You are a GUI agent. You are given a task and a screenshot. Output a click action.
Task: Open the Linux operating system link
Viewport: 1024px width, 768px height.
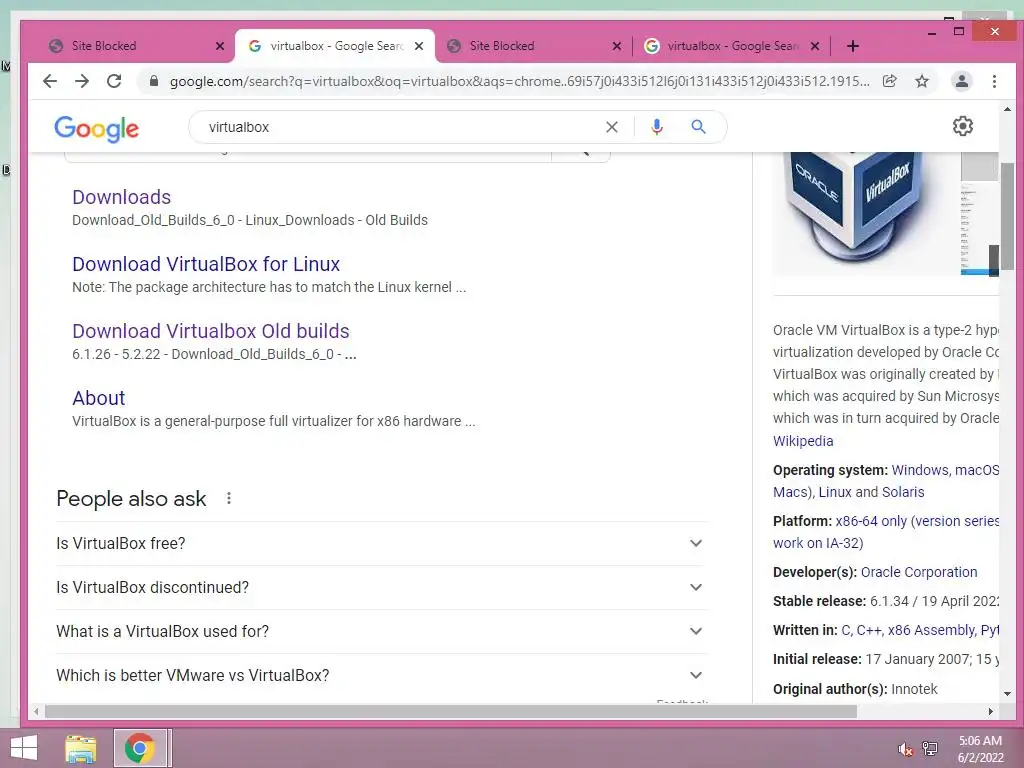[x=835, y=492]
